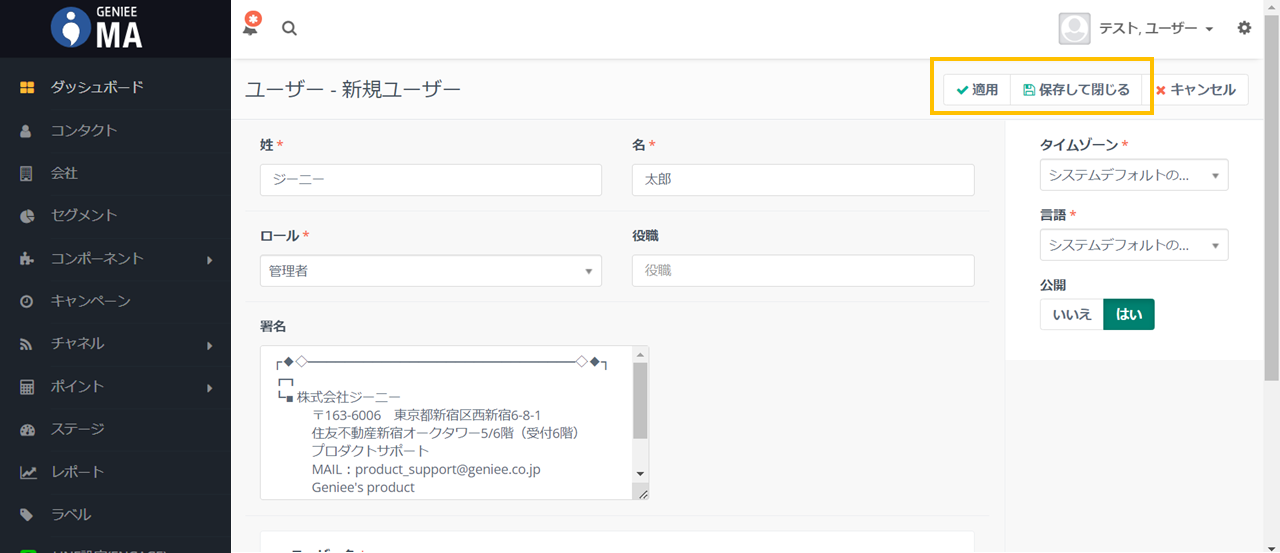This screenshot has width=1280, height=553.
Task: Click the 役職 input field
Action: point(802,271)
